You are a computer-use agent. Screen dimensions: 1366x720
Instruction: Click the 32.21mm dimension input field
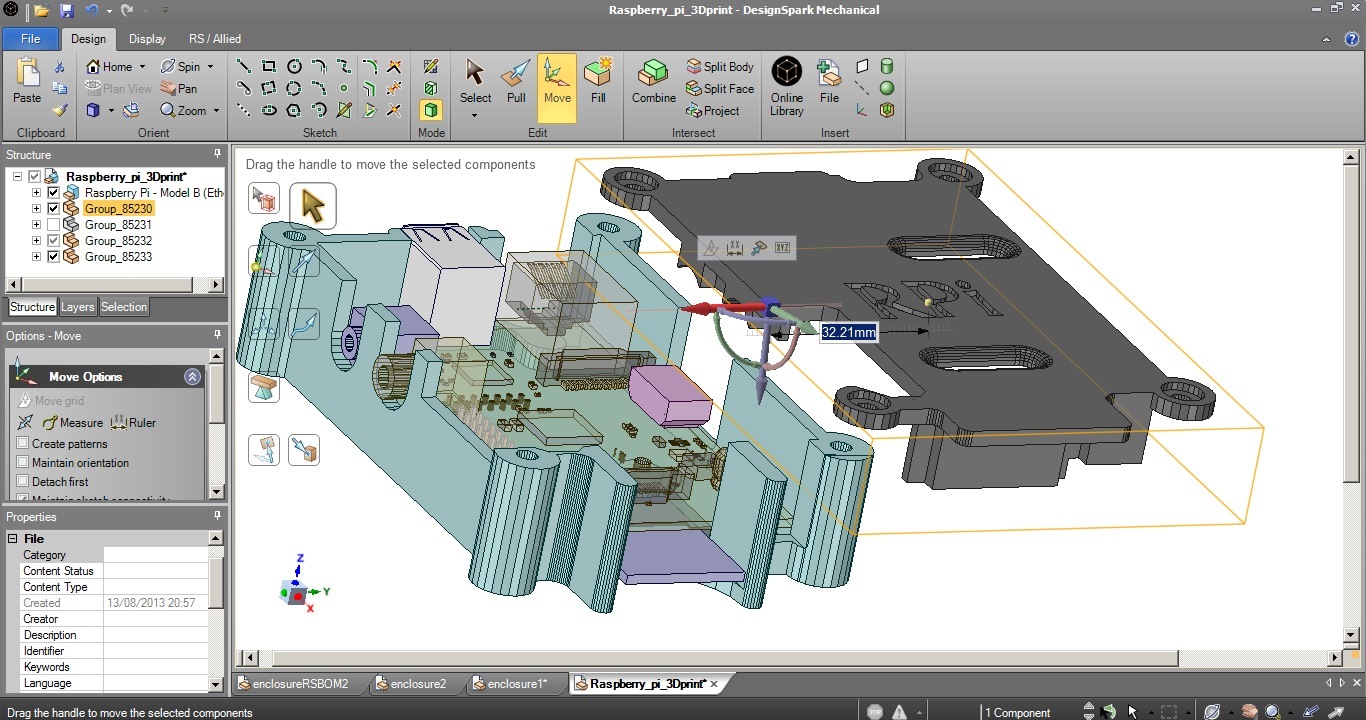[848, 332]
